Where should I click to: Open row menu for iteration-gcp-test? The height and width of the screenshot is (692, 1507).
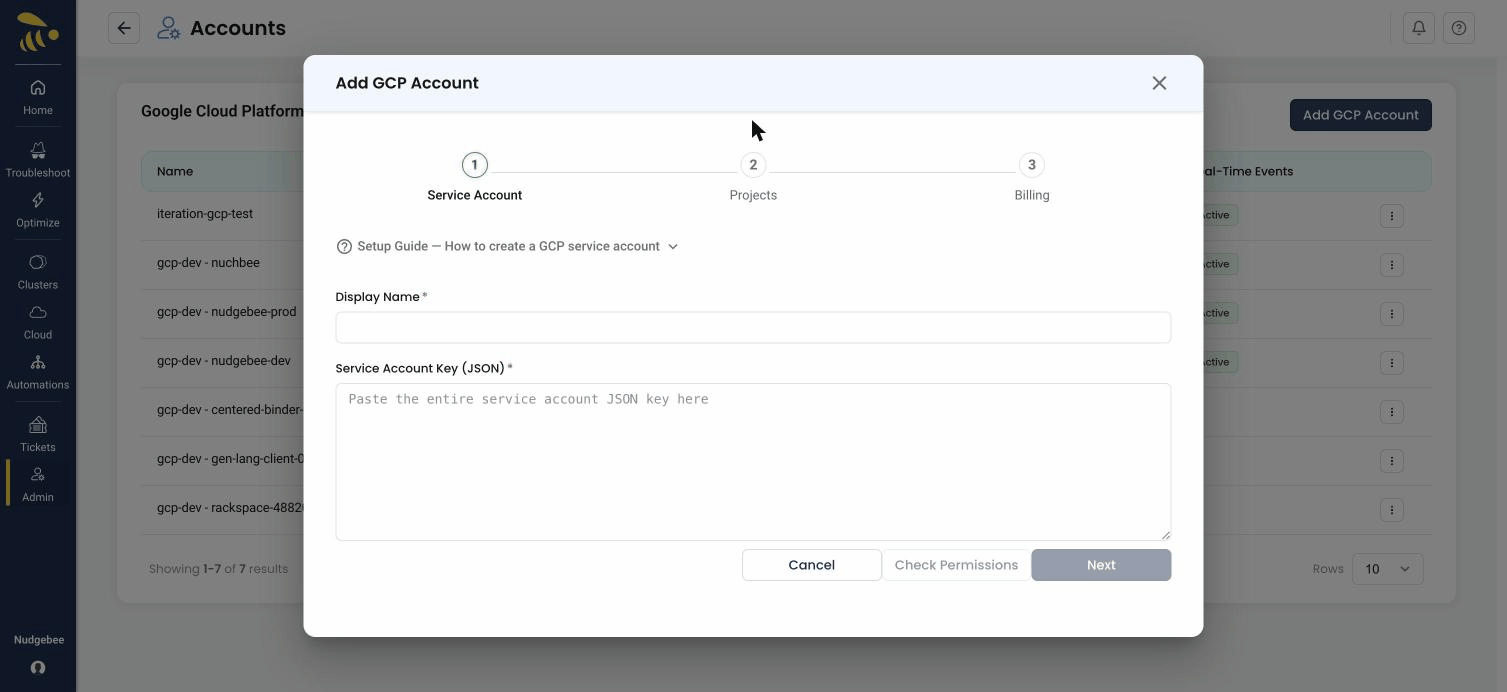click(x=1391, y=215)
